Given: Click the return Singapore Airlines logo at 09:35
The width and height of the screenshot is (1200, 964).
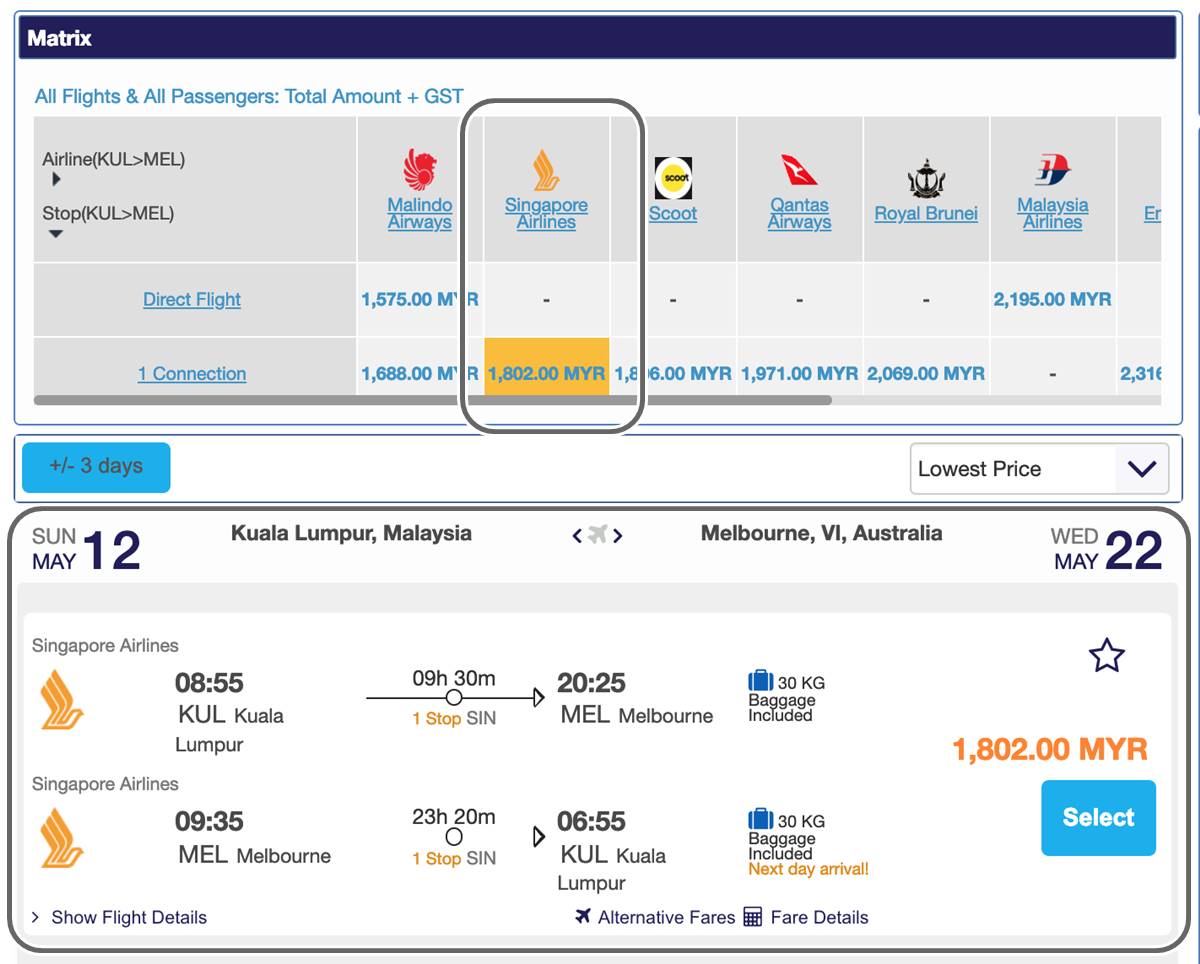Looking at the screenshot, I should (x=62, y=838).
